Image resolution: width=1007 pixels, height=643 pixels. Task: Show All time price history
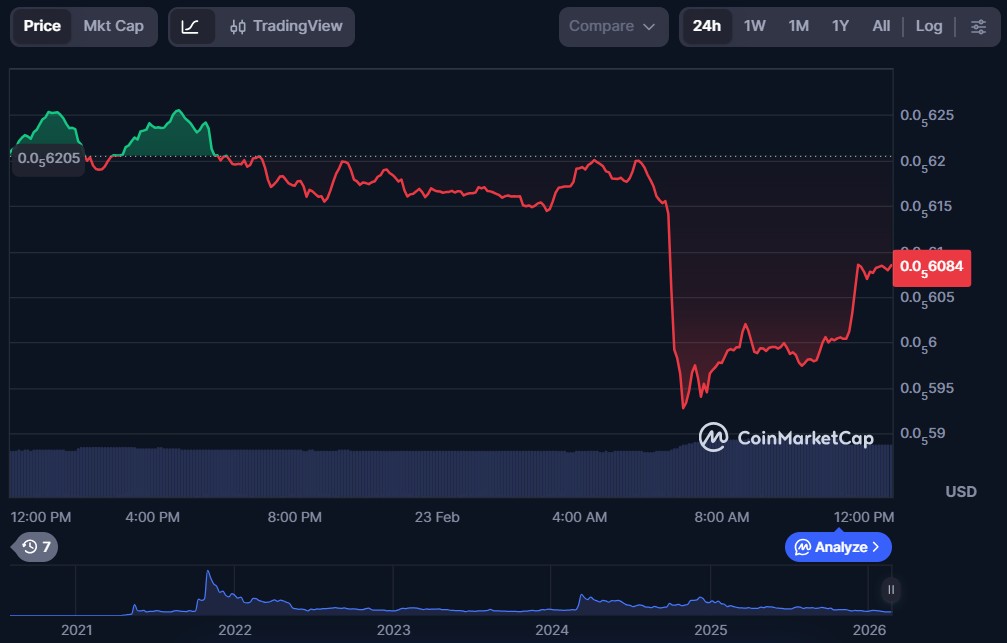point(880,27)
